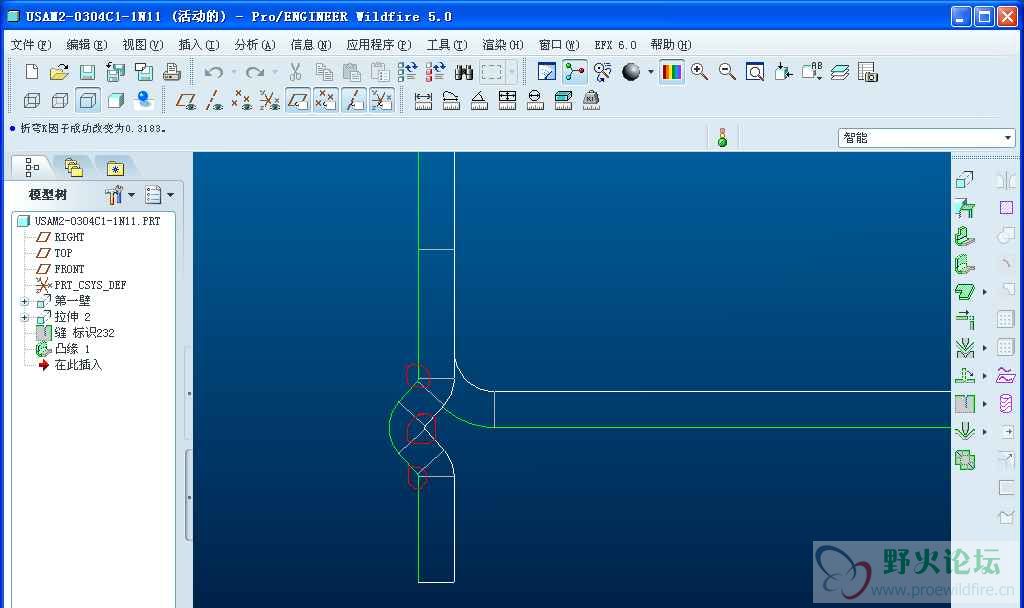Image resolution: width=1024 pixels, height=608 pixels.
Task: Toggle enhanced realism color icon
Action: pos(671,71)
